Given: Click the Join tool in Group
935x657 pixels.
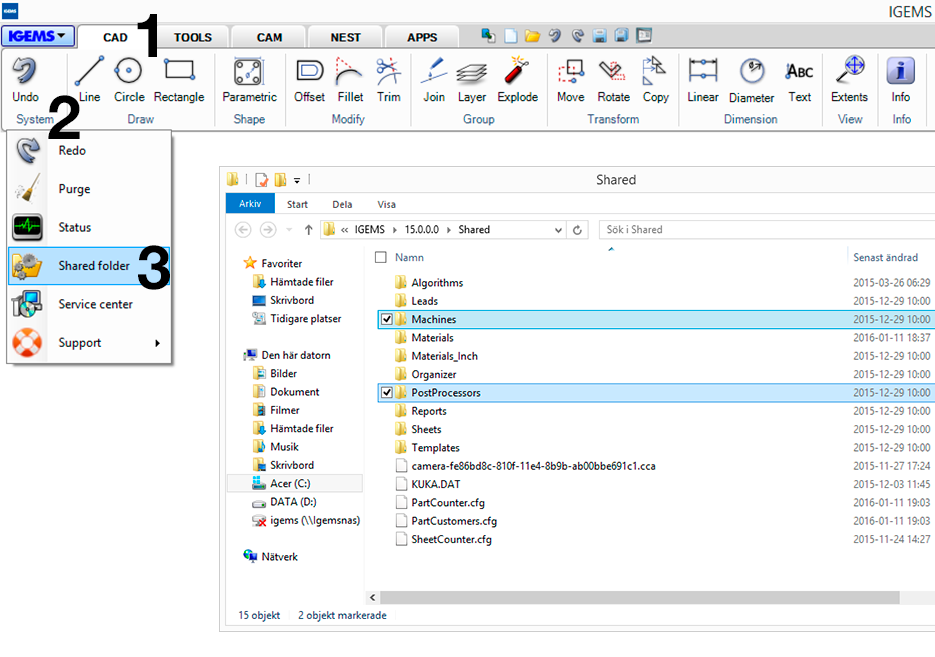Looking at the screenshot, I should click(x=434, y=80).
